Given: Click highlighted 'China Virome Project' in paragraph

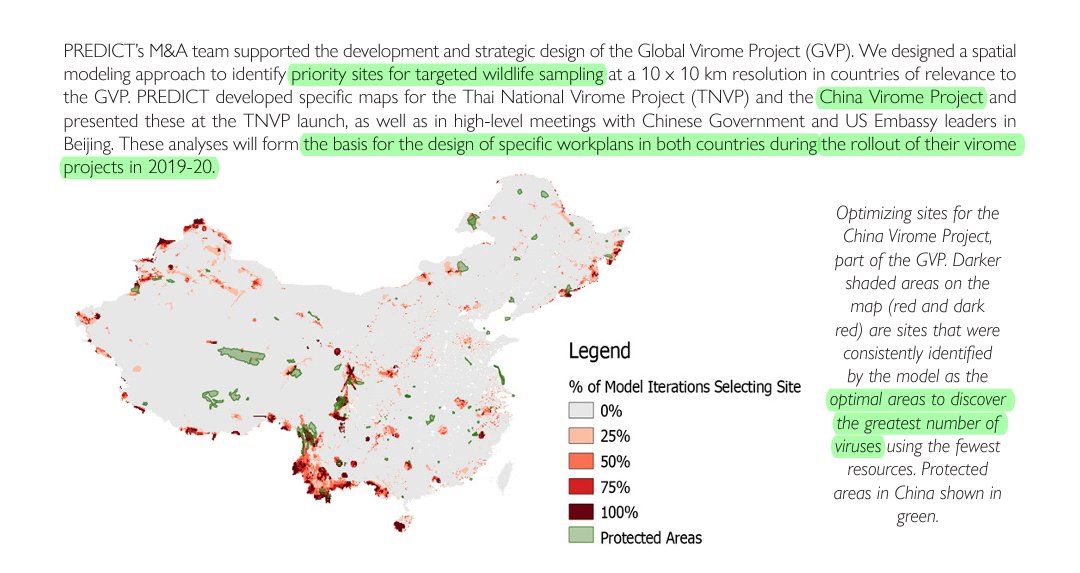Looking at the screenshot, I should tap(902, 97).
